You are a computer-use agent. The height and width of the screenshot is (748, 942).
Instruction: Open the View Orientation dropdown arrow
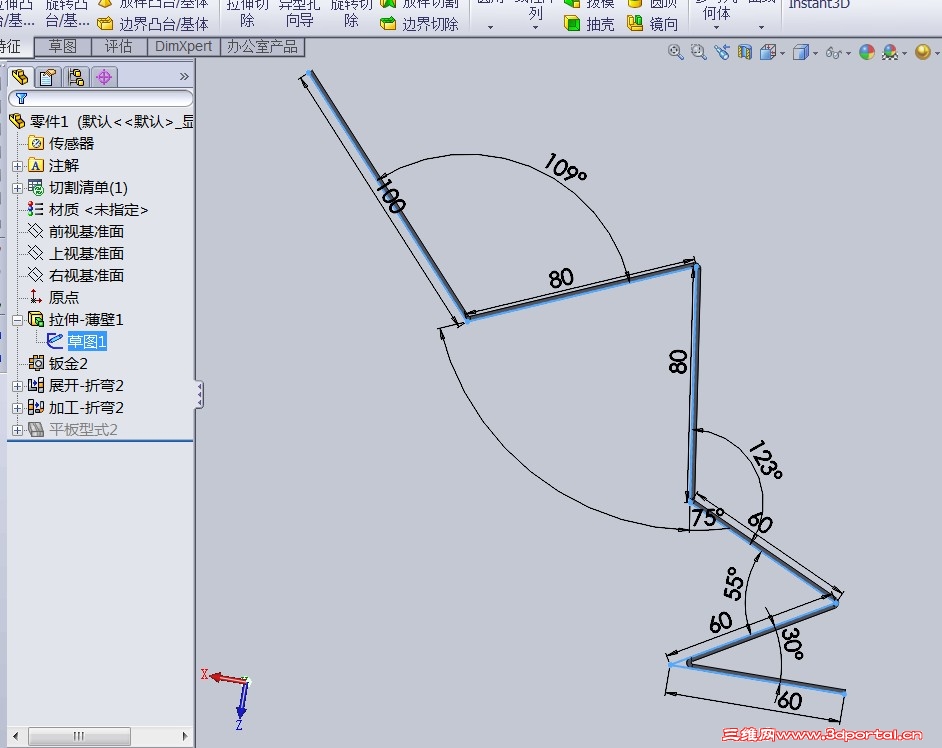pyautogui.click(x=782, y=53)
